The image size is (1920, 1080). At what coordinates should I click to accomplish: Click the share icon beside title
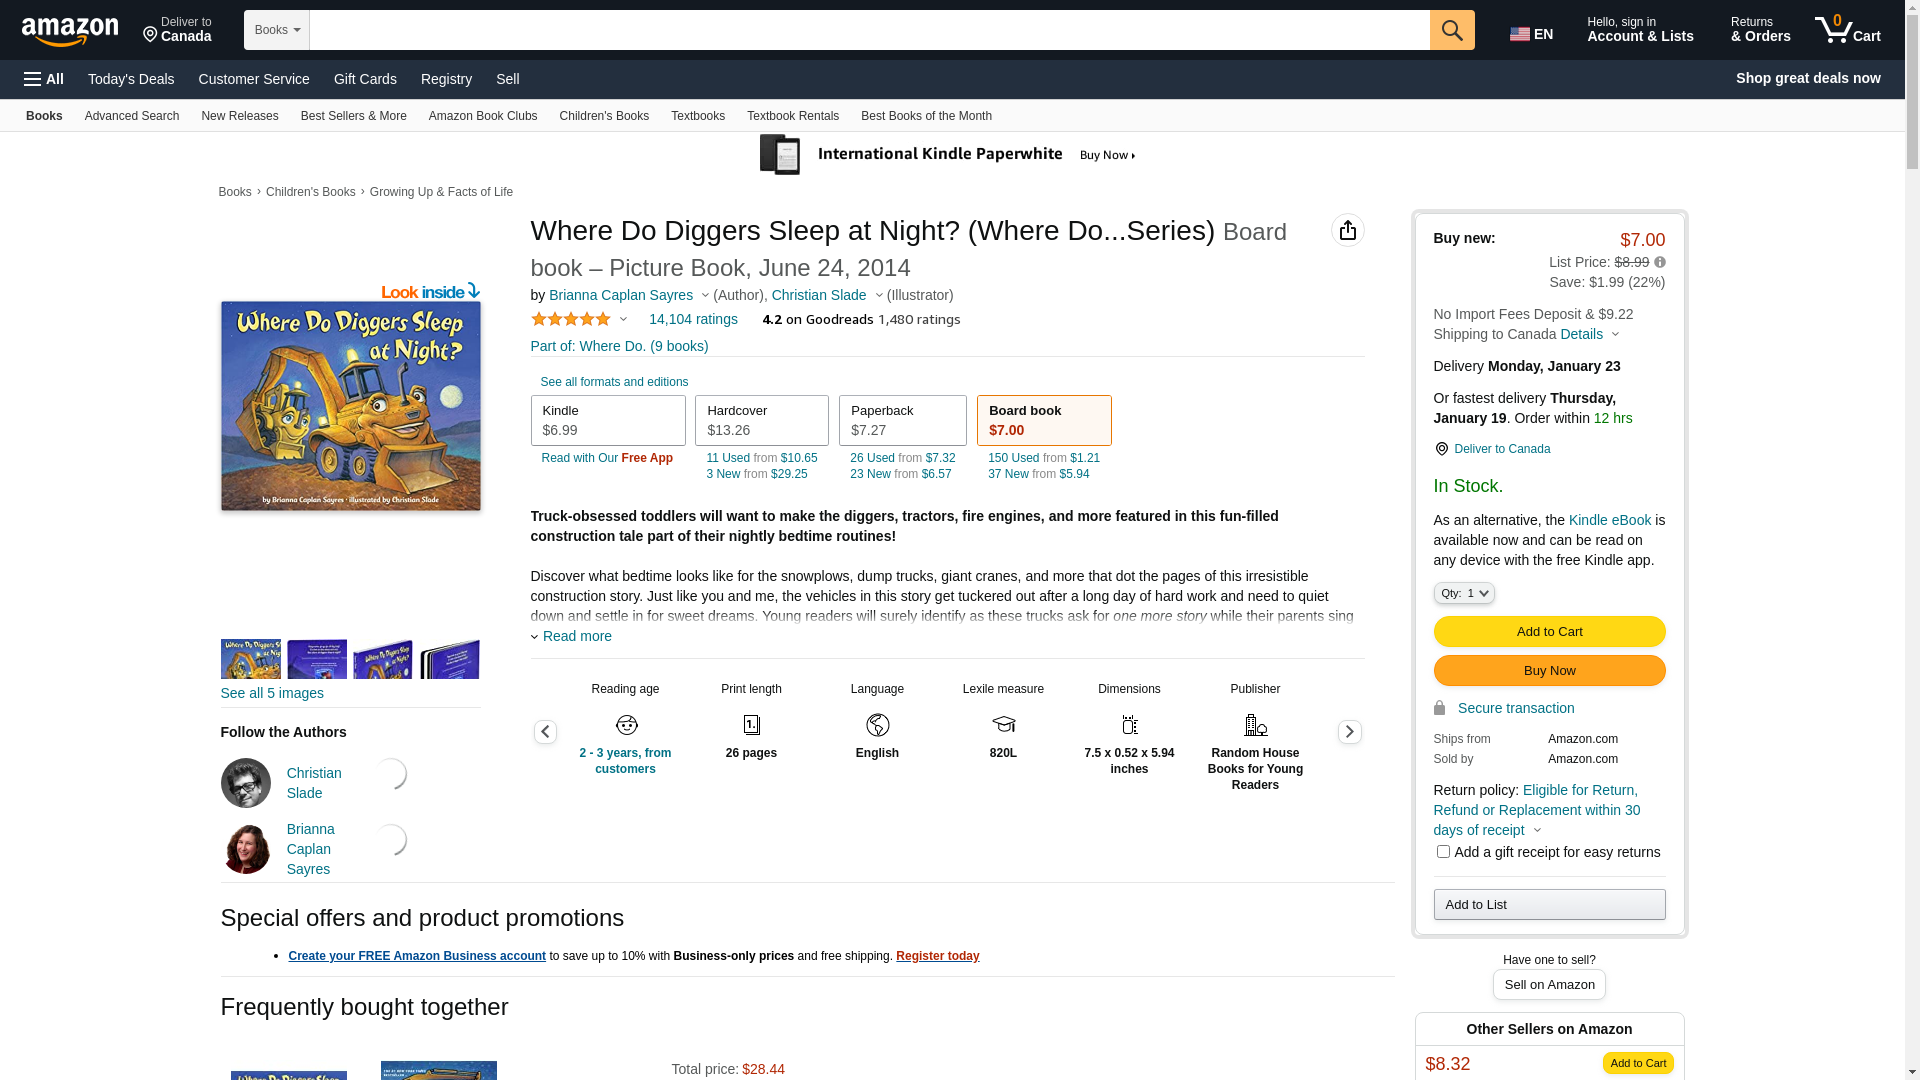(x=1347, y=230)
